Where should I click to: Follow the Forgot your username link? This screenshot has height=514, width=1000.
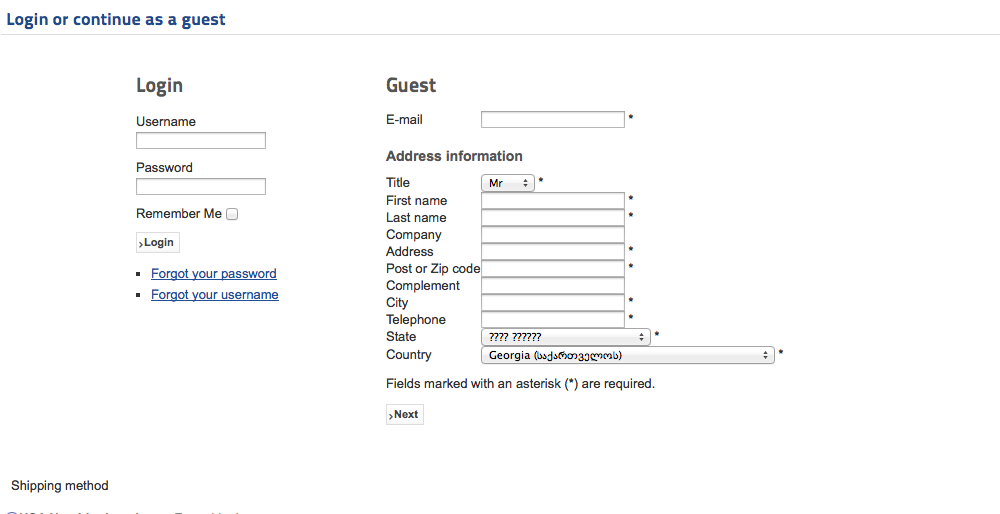click(215, 295)
